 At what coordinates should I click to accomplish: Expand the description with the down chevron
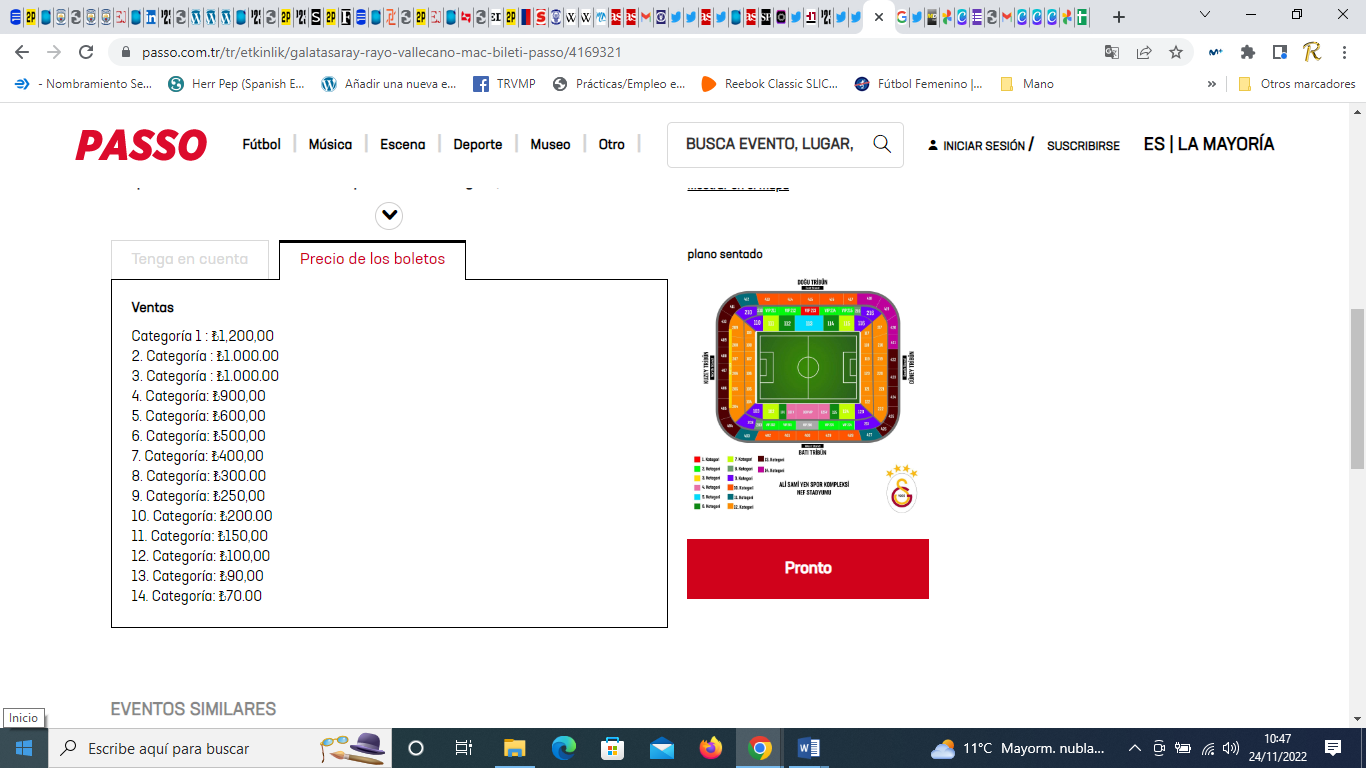tap(389, 215)
